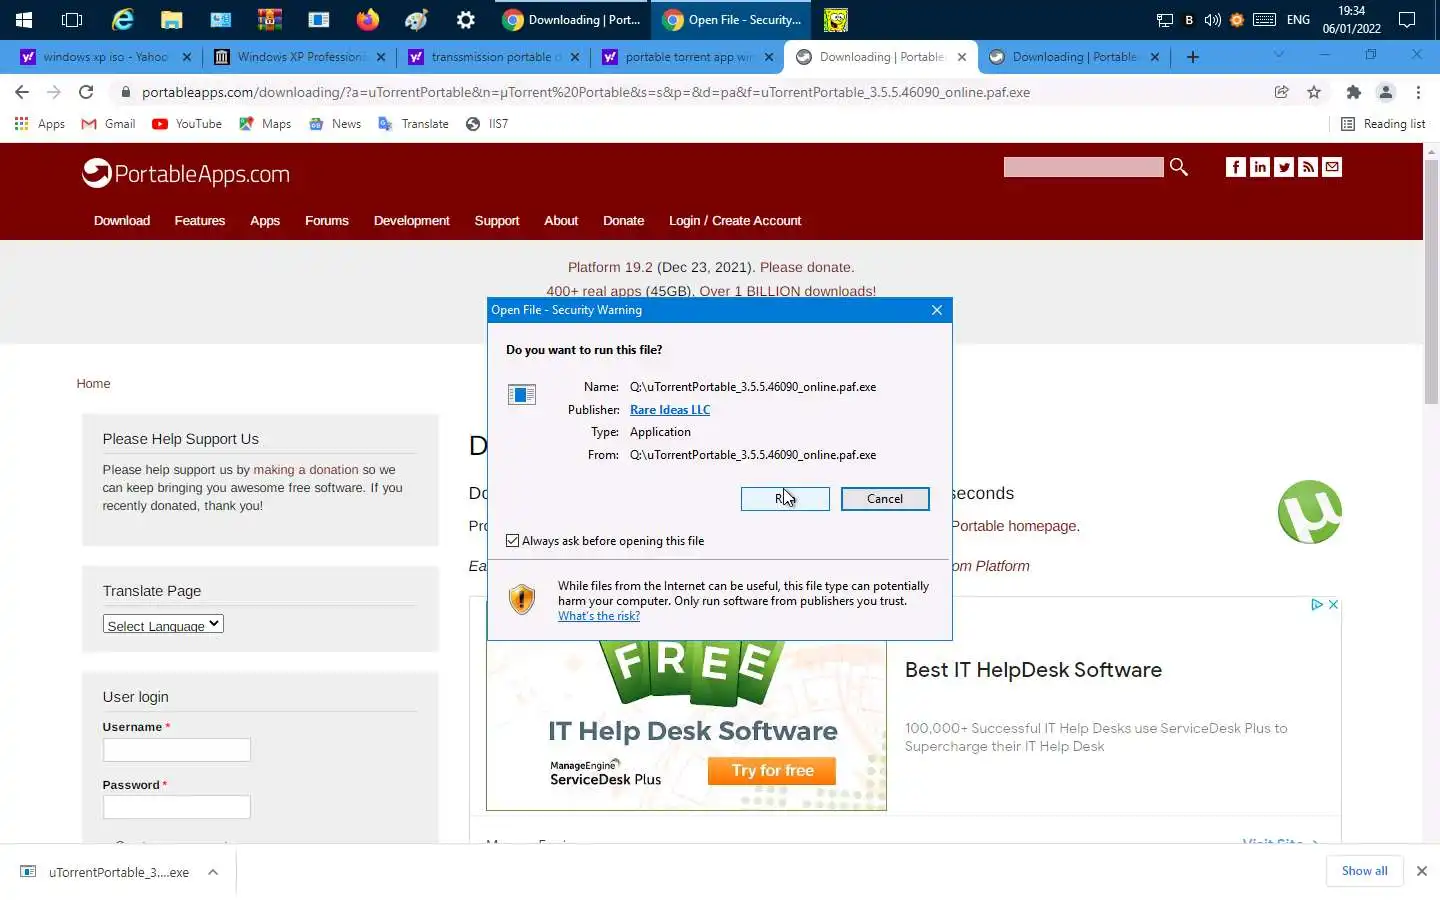
Task: Open the making a donation link
Action: (306, 470)
